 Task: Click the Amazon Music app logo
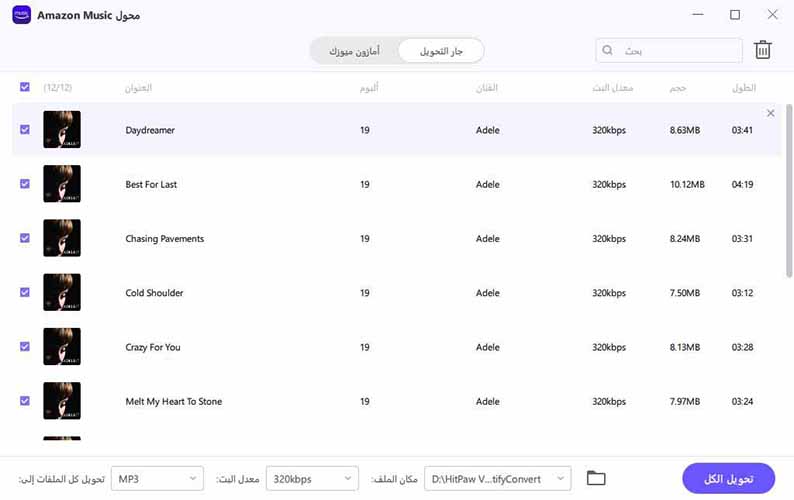(21, 15)
